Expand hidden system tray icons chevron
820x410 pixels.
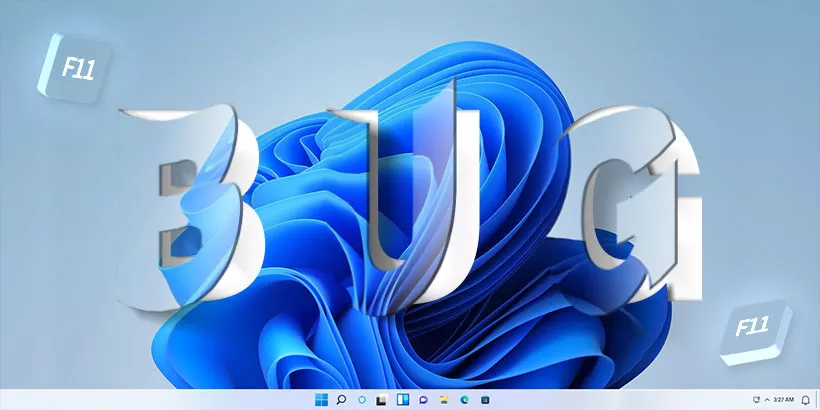click(767, 400)
